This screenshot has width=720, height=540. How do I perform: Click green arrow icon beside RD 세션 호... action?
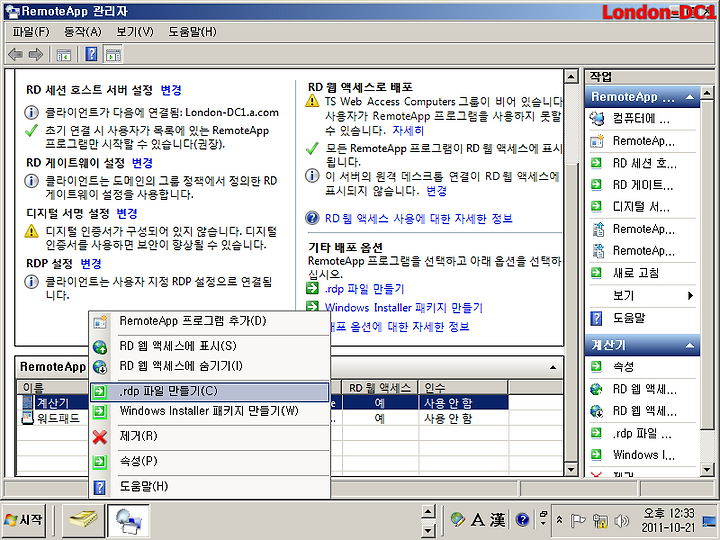point(596,163)
